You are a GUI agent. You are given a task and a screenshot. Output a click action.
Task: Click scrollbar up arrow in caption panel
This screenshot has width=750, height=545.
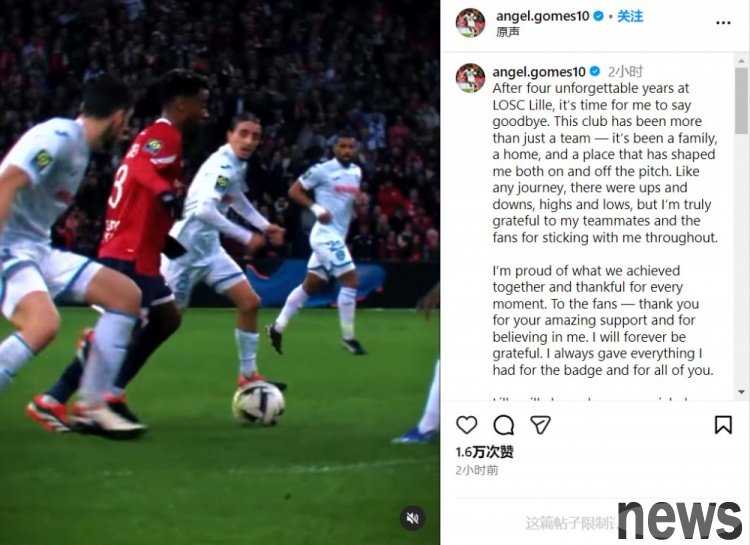click(741, 61)
